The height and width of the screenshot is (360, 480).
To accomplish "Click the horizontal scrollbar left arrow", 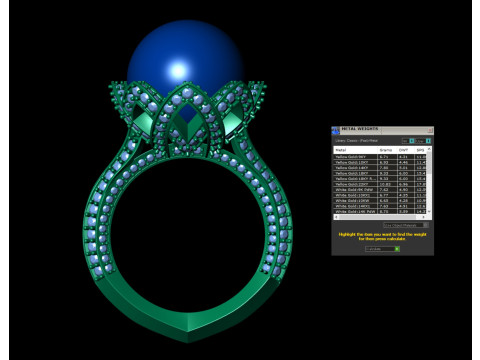I will point(336,217).
